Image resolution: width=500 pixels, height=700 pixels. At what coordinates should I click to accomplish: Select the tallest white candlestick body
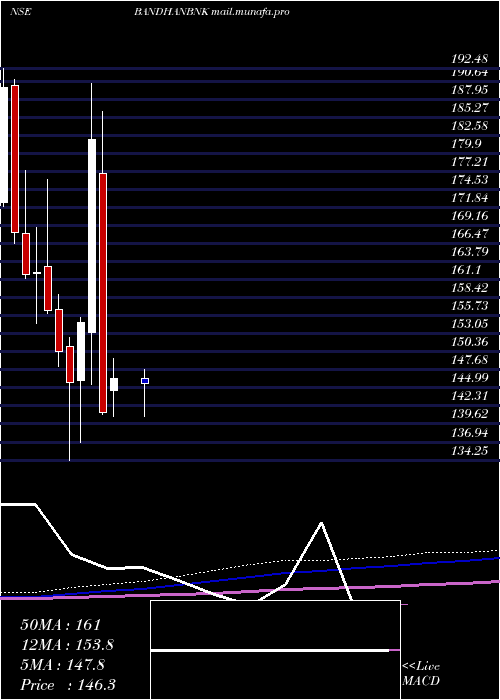click(x=92, y=236)
